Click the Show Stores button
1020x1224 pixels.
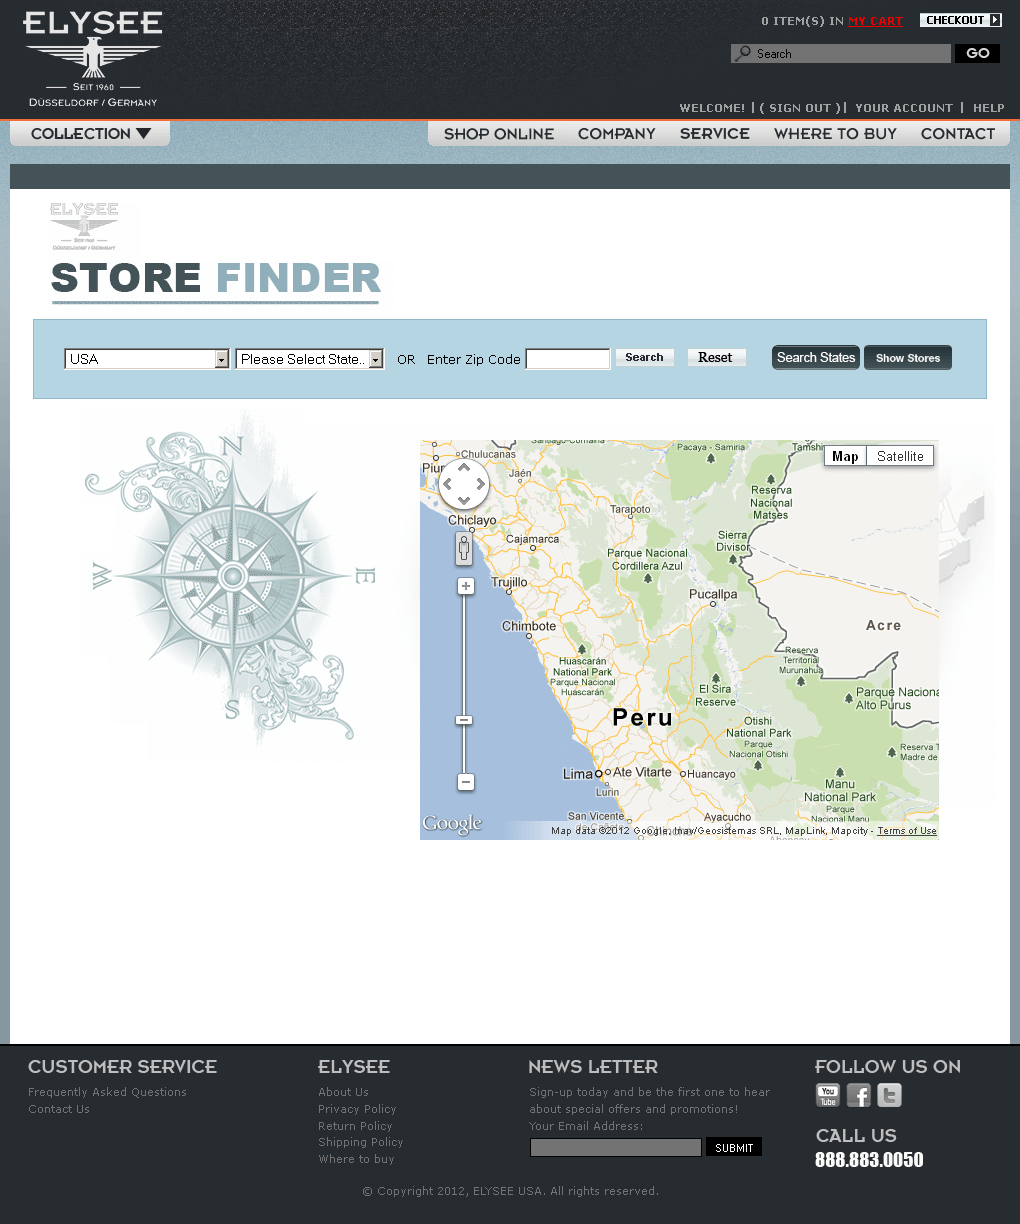[908, 357]
